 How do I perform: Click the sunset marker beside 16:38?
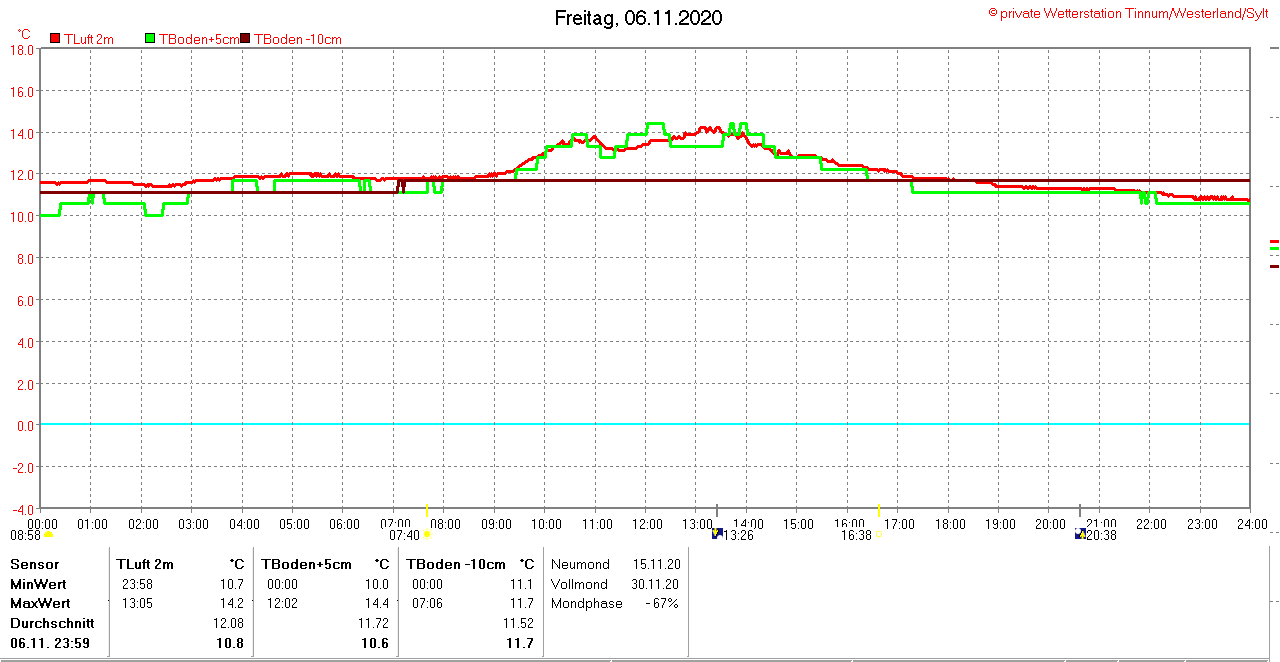(877, 535)
